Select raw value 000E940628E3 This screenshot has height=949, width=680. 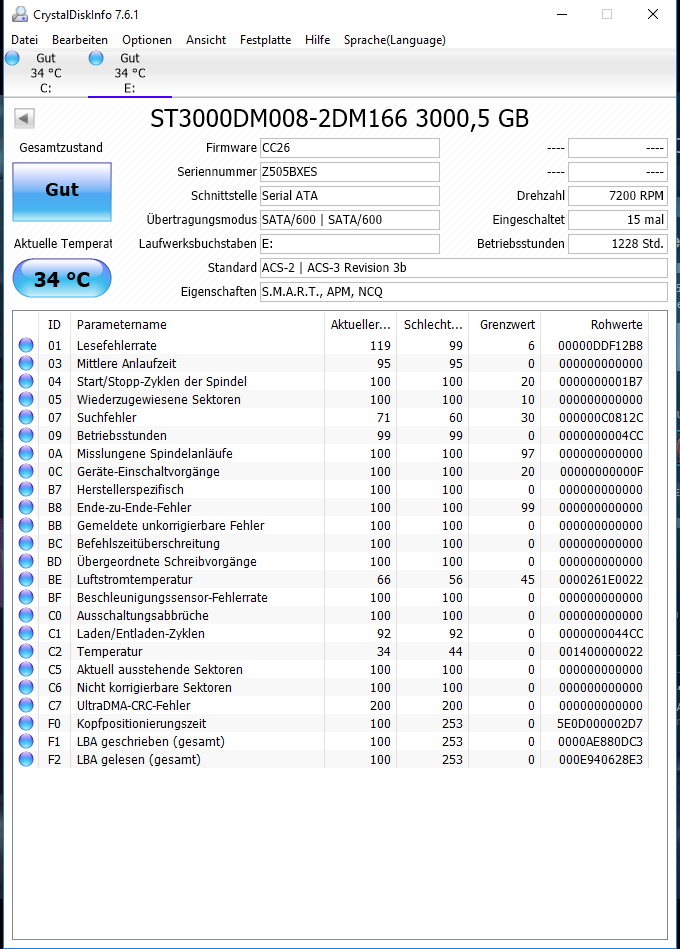pos(600,760)
